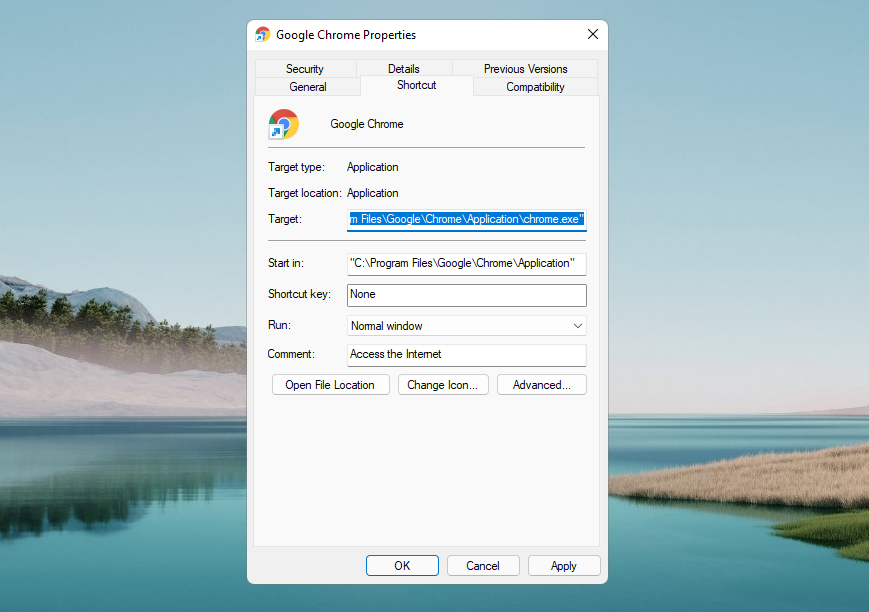Screen dimensions: 869x612
Task: Click the Target label
Action: pyautogui.click(x=285, y=219)
